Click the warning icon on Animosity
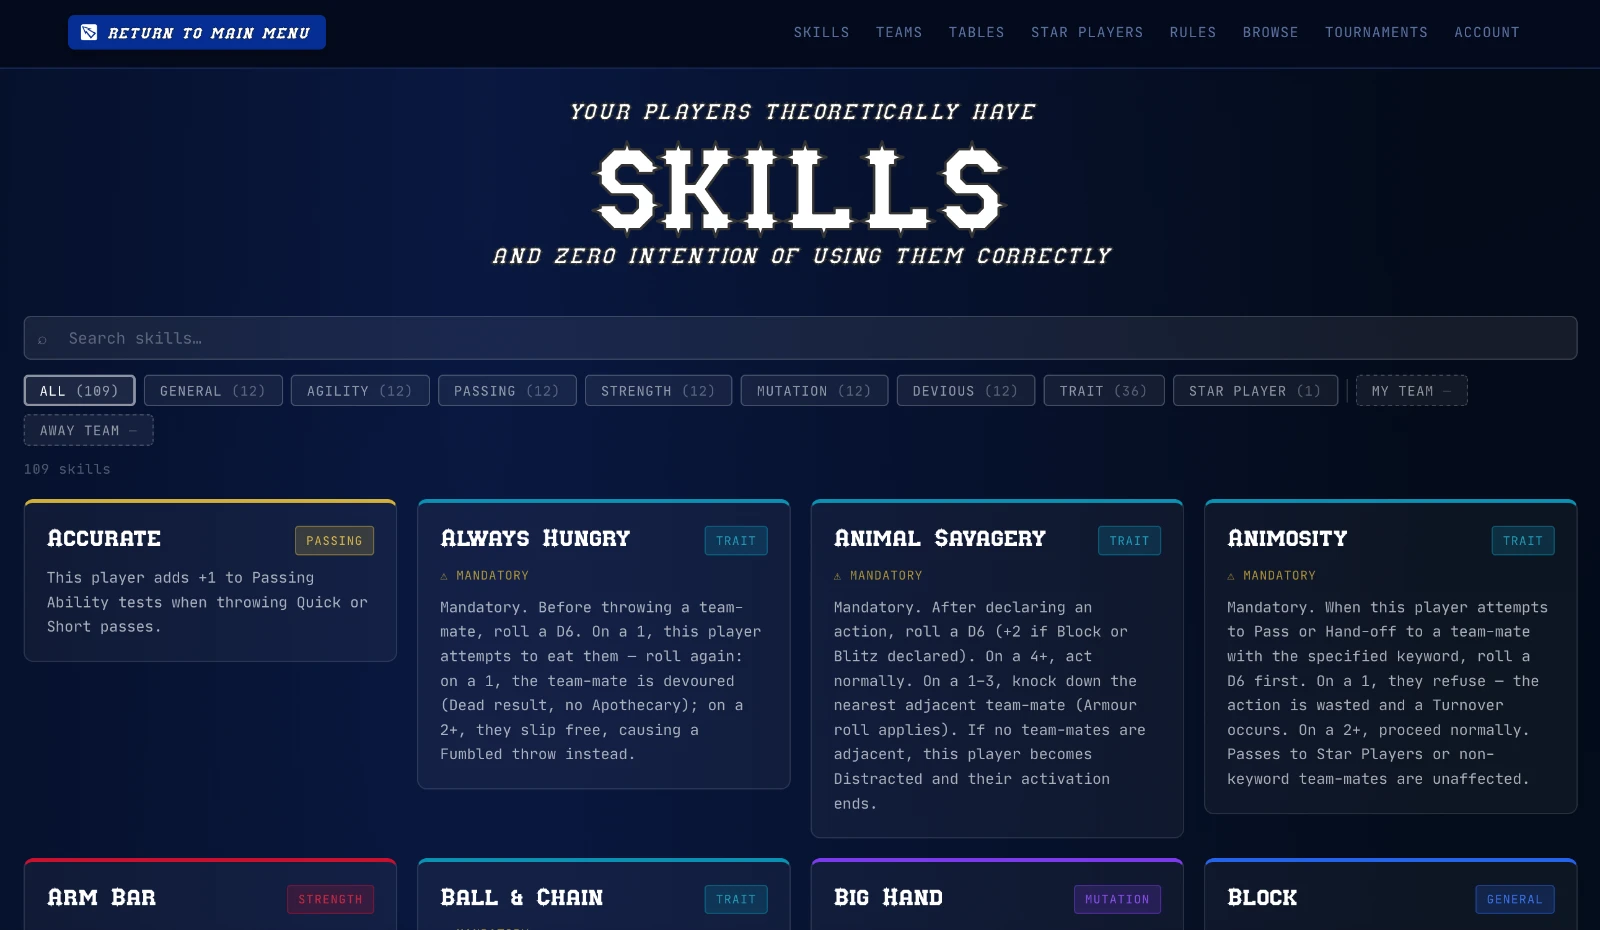This screenshot has height=930, width=1600. coord(1231,576)
